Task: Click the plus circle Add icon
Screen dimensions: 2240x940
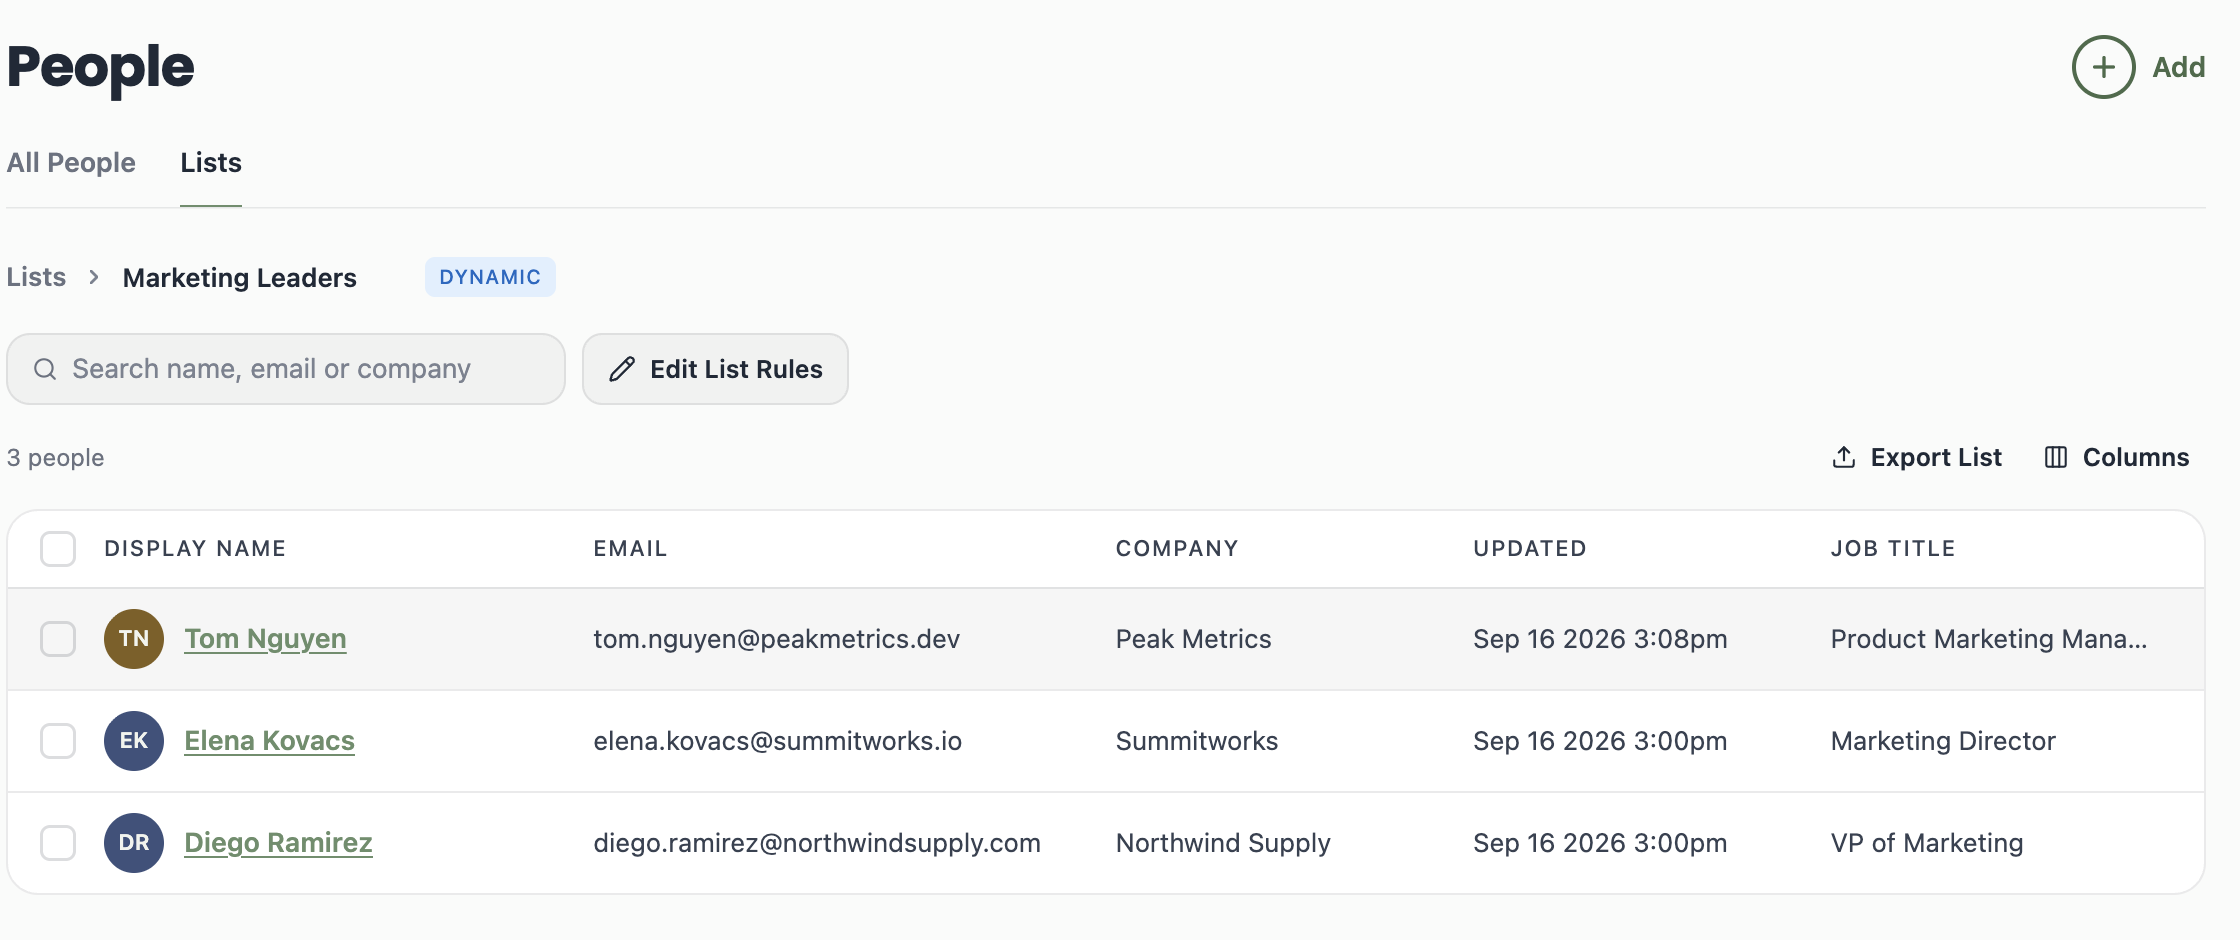Action: pos(2103,67)
